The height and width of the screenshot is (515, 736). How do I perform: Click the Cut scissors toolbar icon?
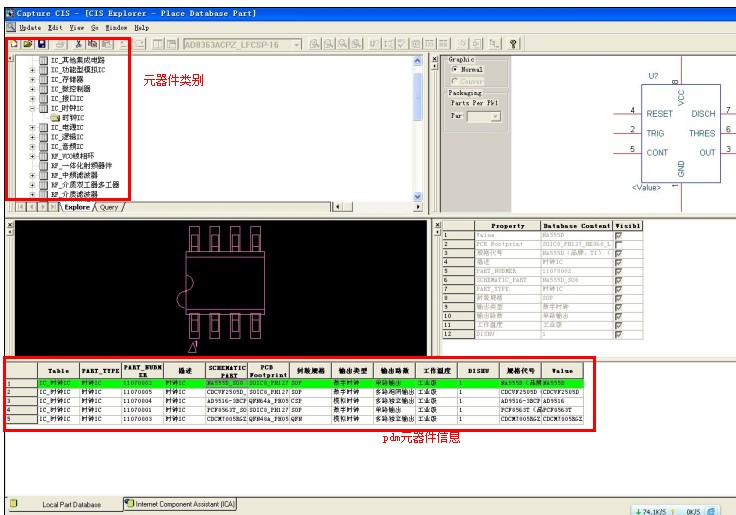(76, 44)
